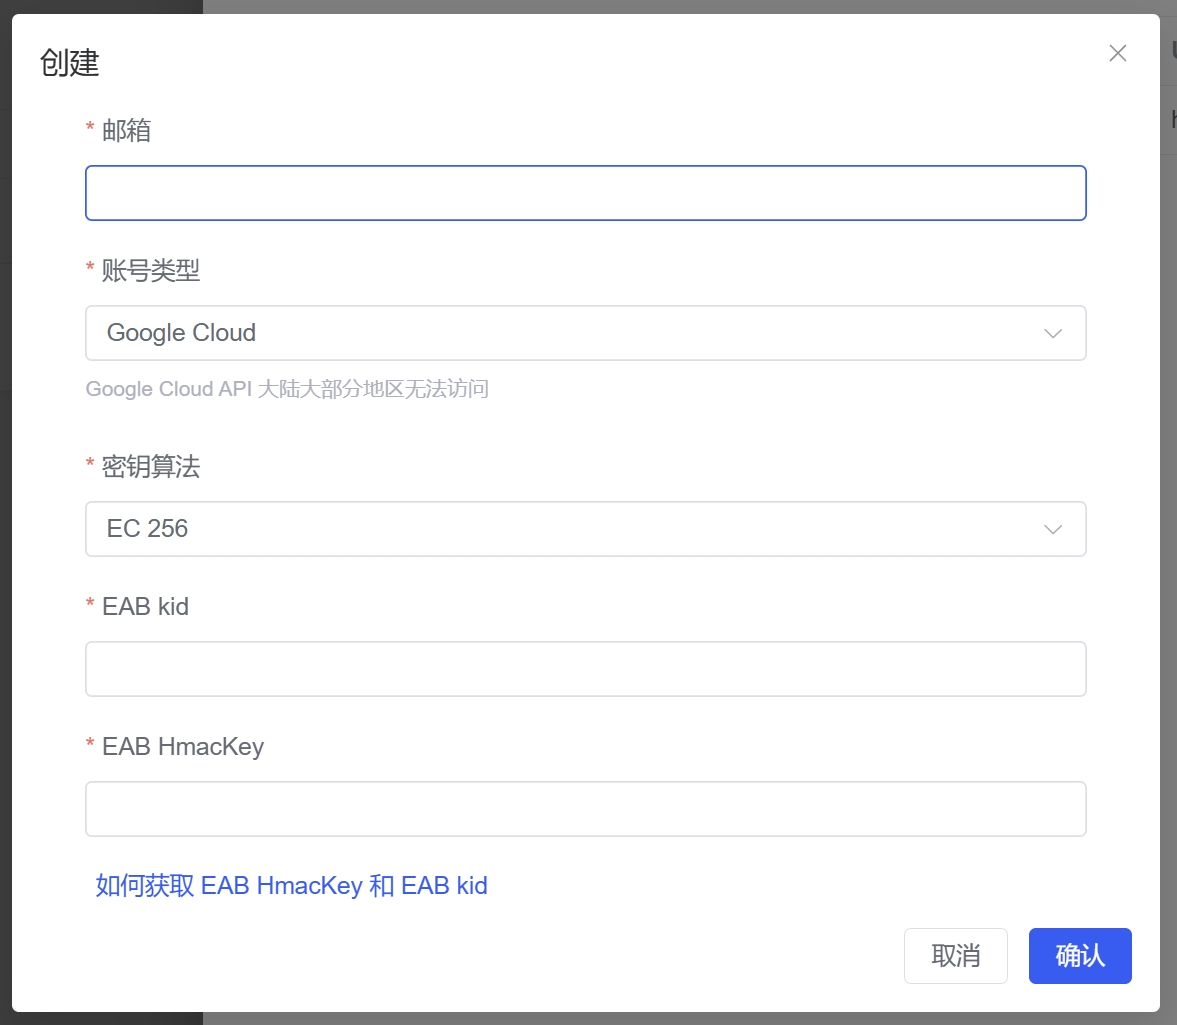Viewport: 1177px width, 1025px height.
Task: Focus the EAB kid input field
Action: [x=585, y=668]
